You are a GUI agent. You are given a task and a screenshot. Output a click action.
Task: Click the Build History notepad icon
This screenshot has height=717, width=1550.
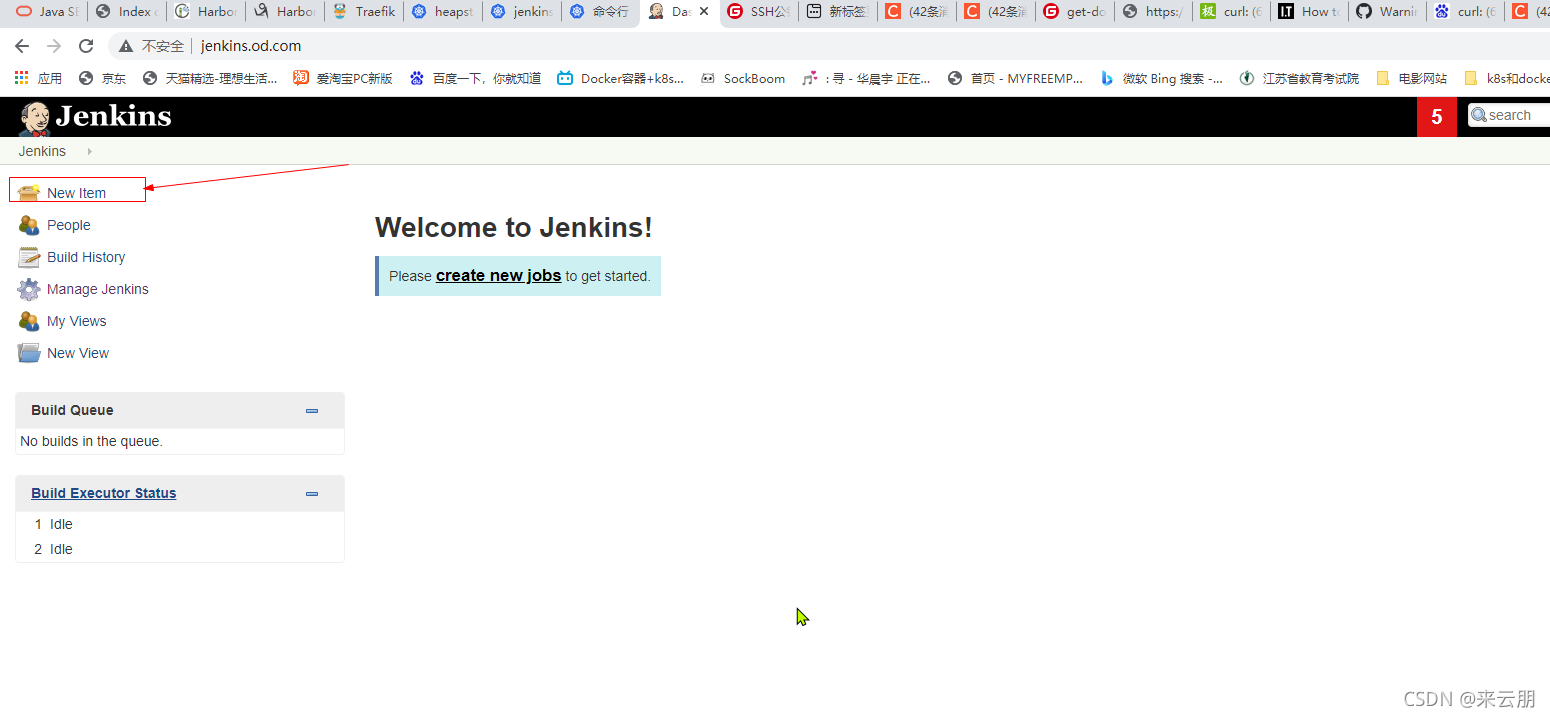click(29, 257)
